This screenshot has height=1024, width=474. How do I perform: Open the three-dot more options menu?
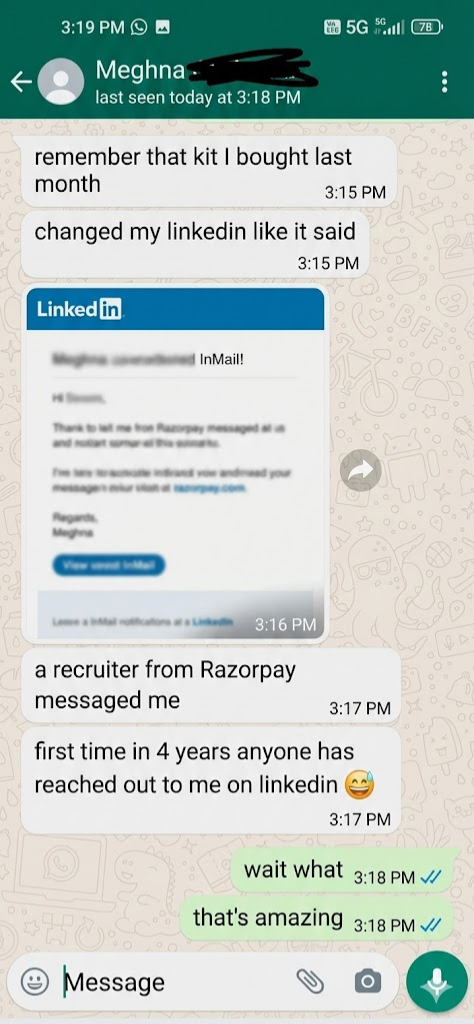pyautogui.click(x=445, y=82)
